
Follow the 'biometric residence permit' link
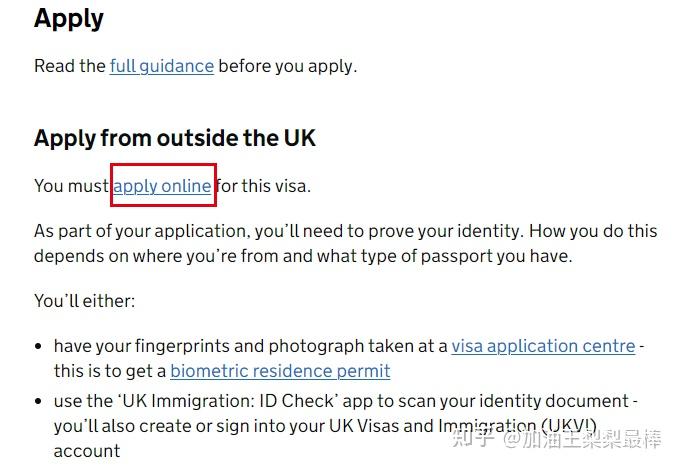[x=280, y=371]
